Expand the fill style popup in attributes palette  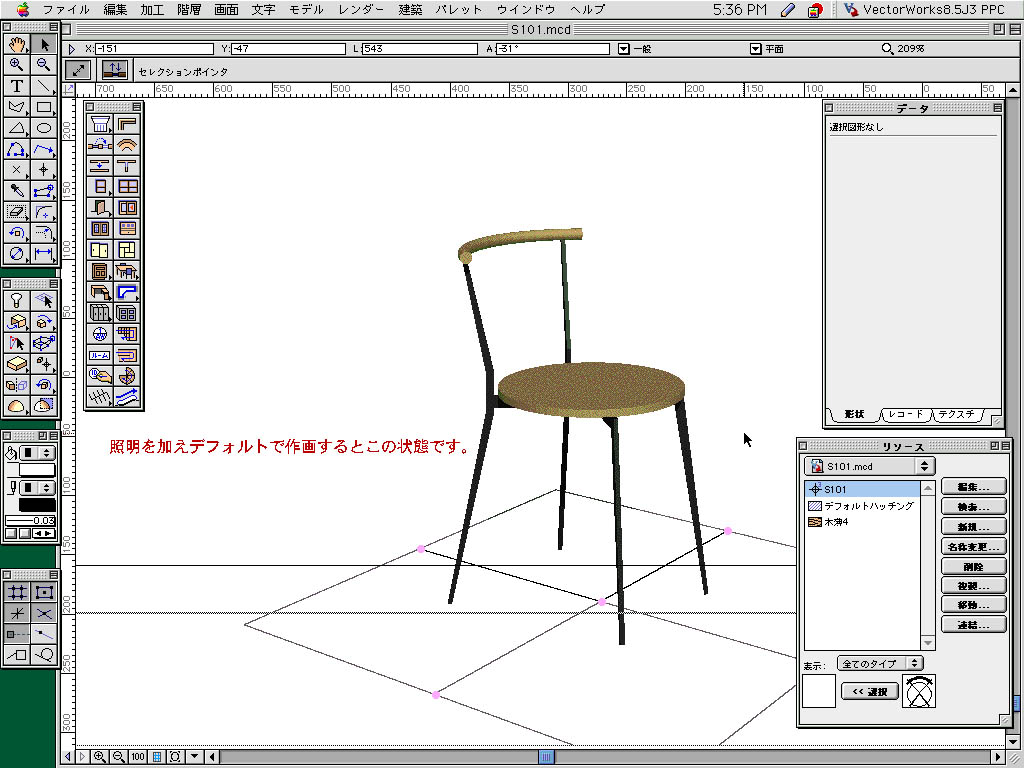(x=39, y=453)
